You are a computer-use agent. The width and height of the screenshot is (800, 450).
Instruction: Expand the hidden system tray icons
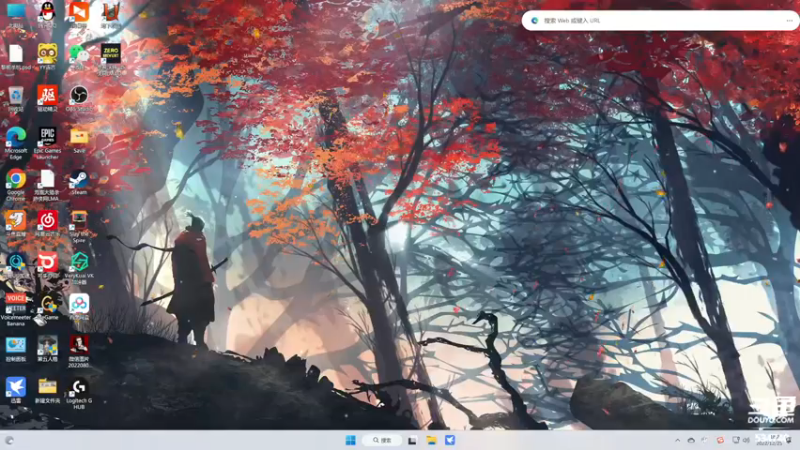pos(677,440)
